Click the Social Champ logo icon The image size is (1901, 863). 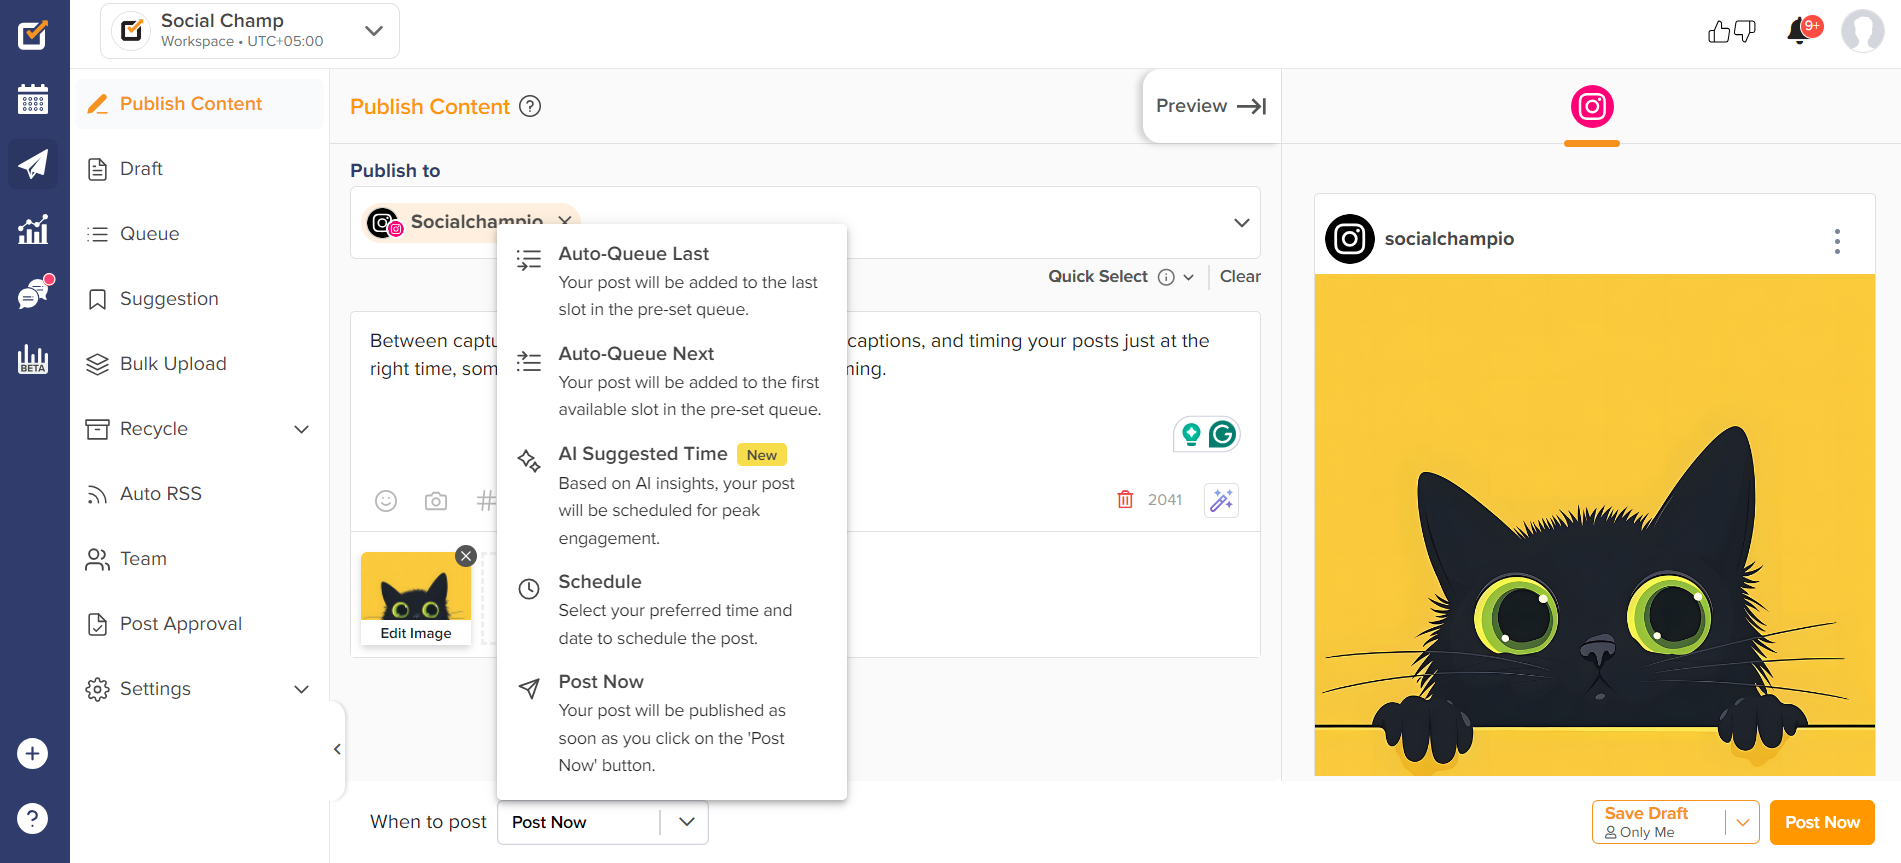pyautogui.click(x=132, y=31)
